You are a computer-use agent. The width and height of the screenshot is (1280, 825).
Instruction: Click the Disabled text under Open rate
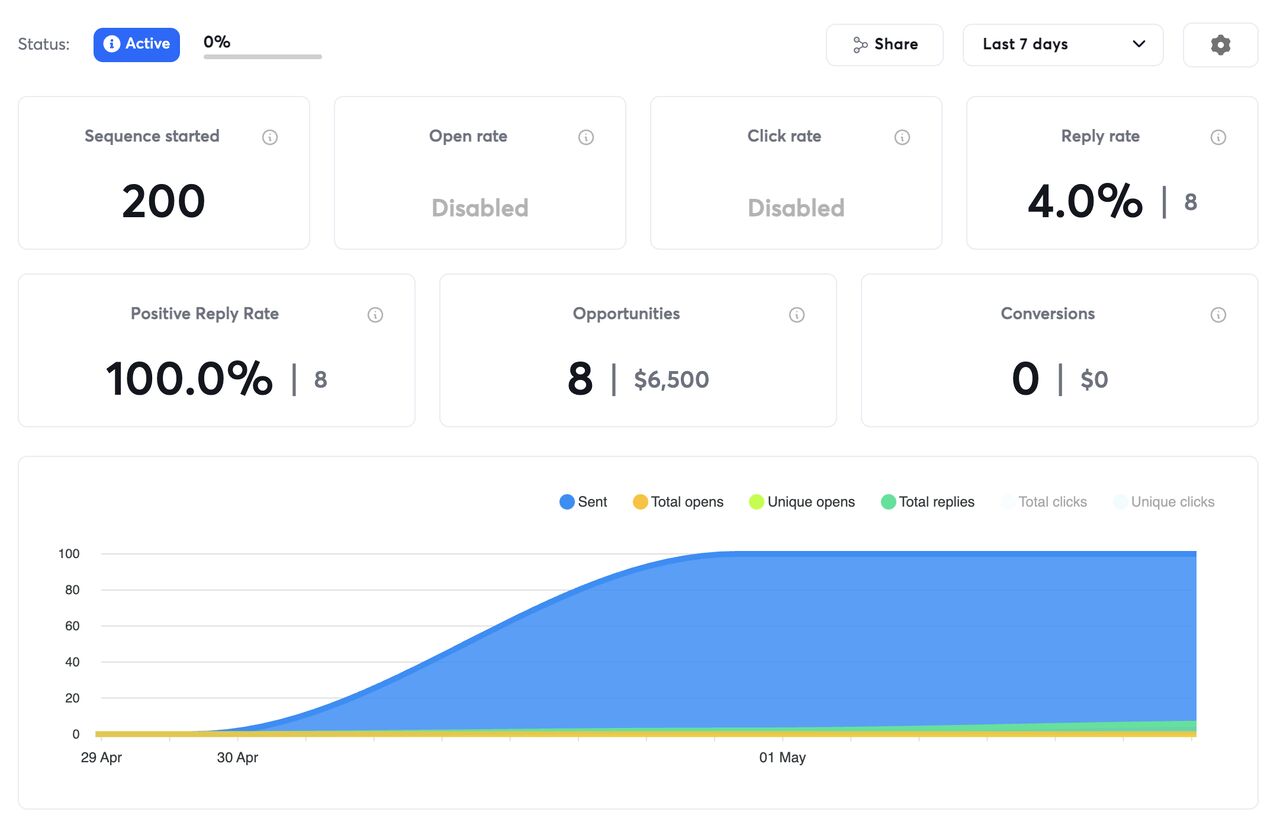480,208
